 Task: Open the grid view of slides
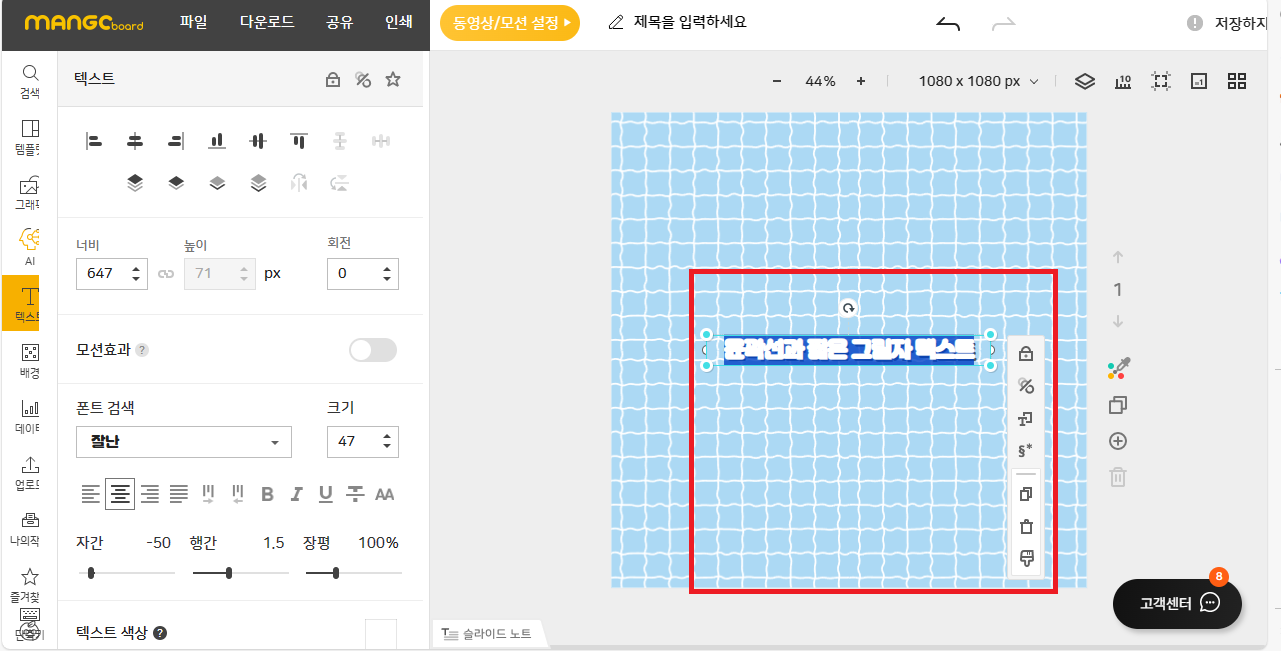pyautogui.click(x=1237, y=81)
